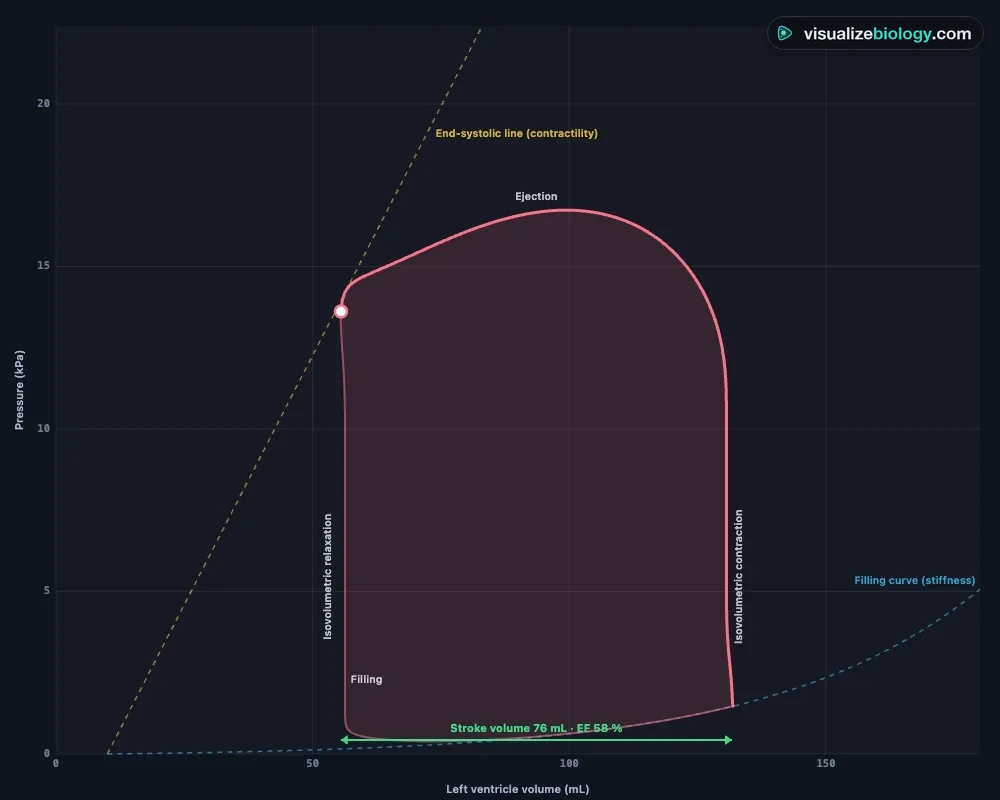Click the 10 tick on the pressure axis
Screen dimensions: 1000x800
pos(43,428)
